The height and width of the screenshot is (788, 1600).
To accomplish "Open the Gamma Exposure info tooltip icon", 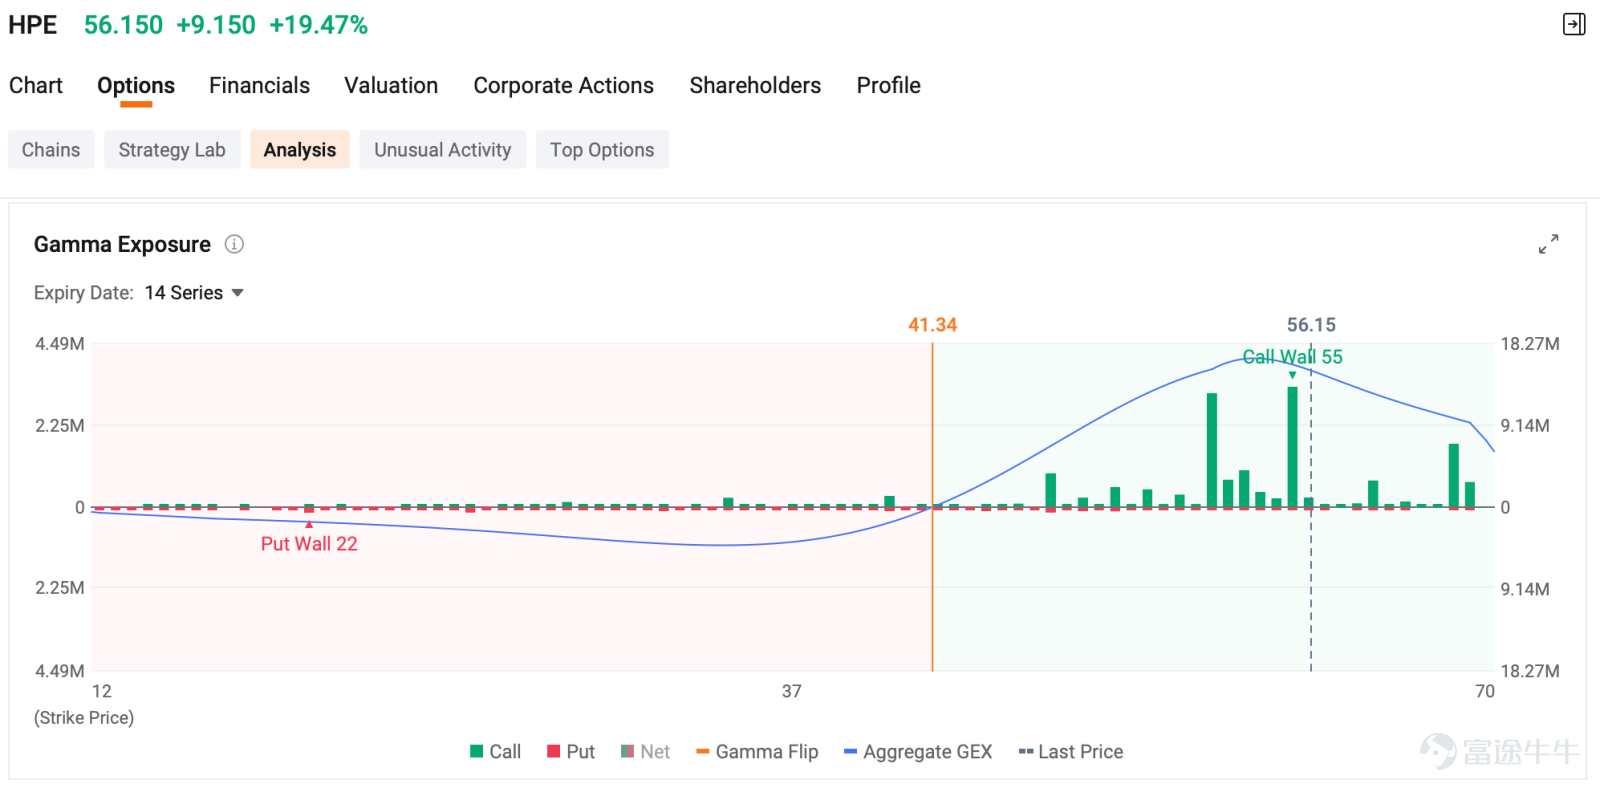I will pyautogui.click(x=234, y=244).
